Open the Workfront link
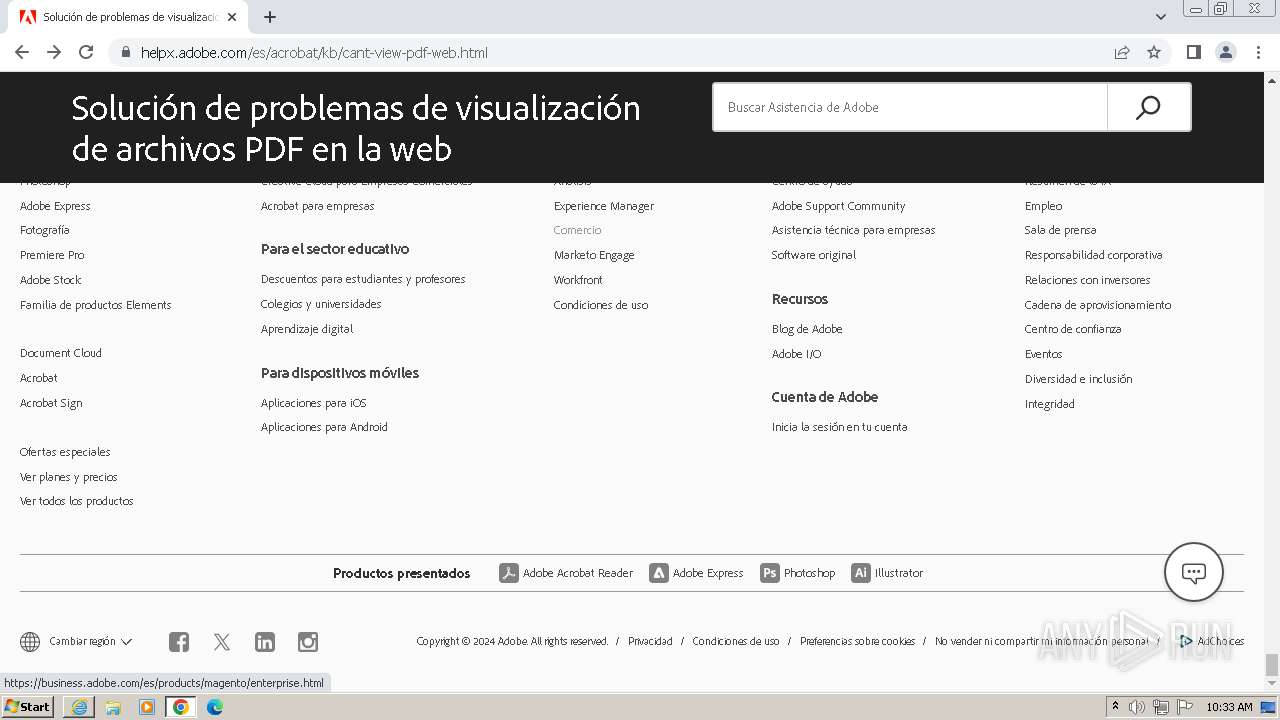This screenshot has width=1280, height=720. click(578, 280)
